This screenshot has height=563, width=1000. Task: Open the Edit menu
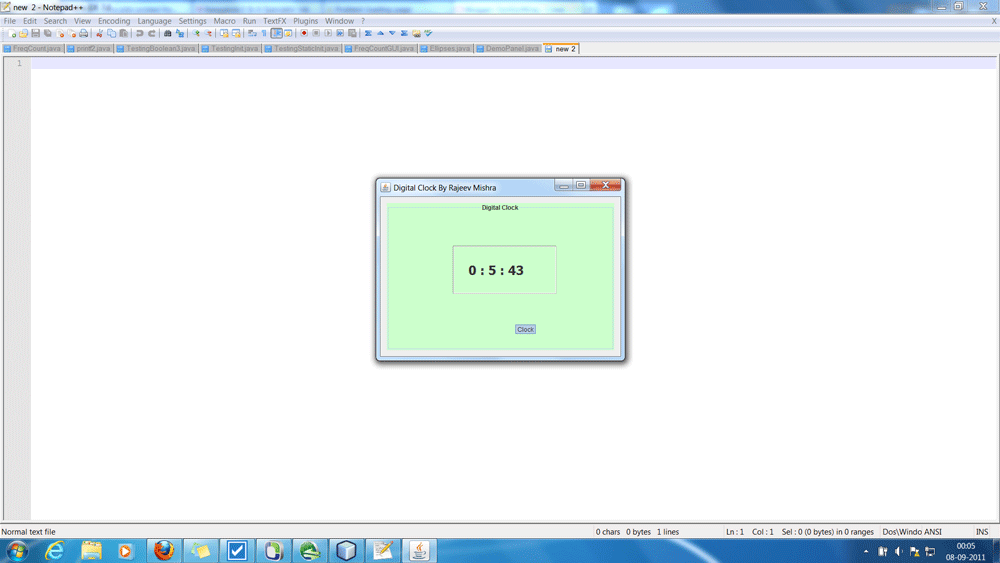[30, 21]
